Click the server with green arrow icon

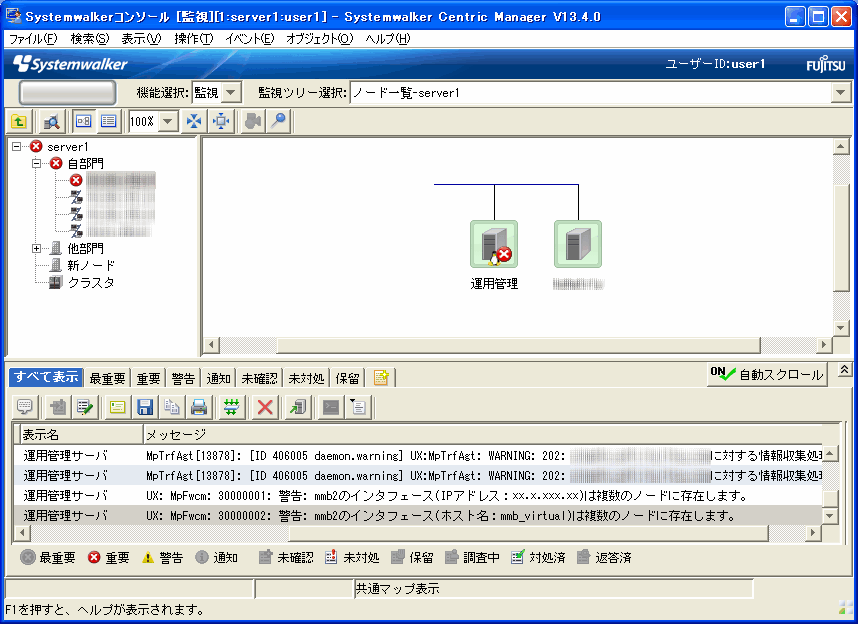pos(298,407)
